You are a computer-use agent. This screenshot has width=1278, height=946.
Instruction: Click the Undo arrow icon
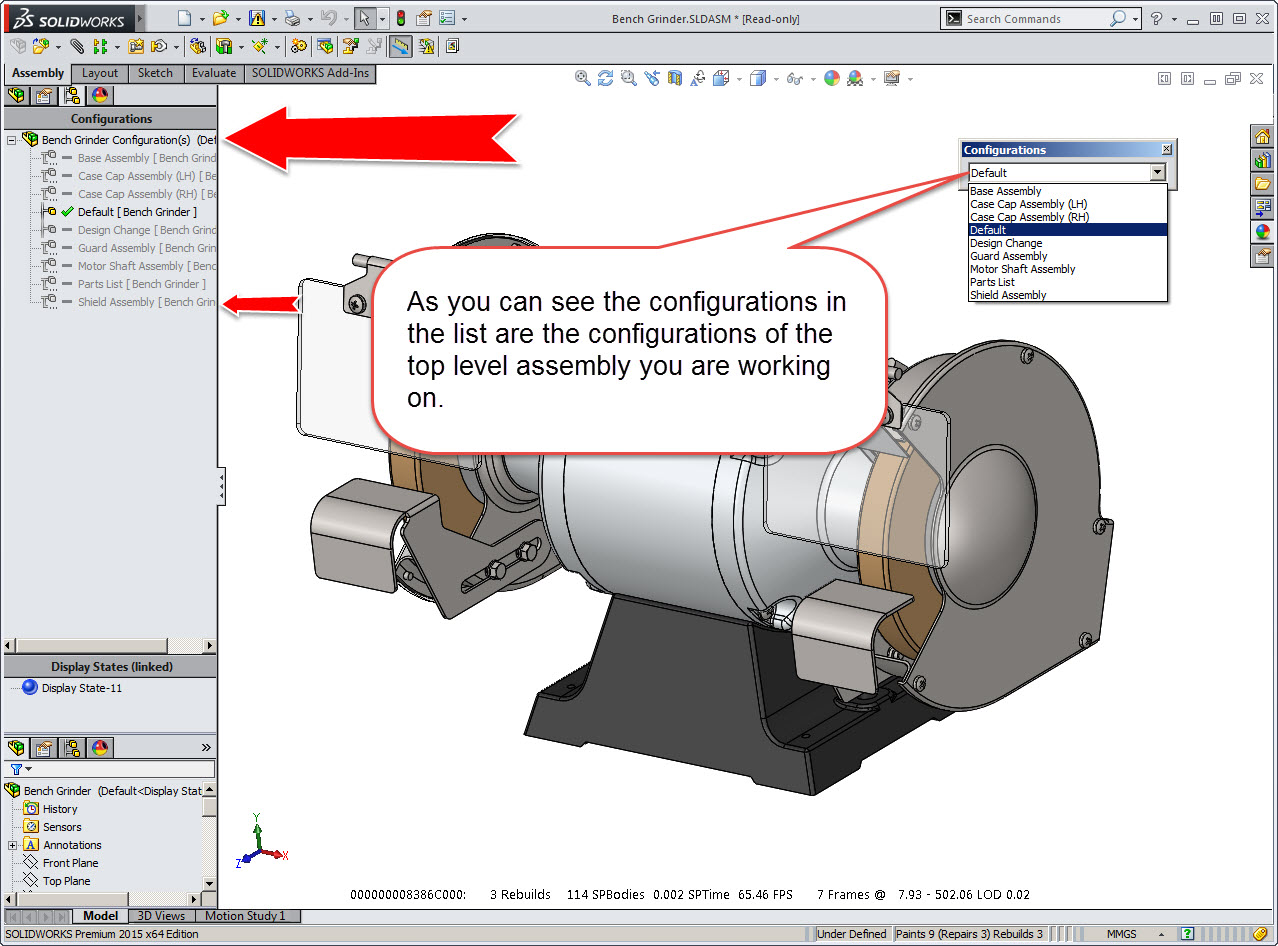click(329, 18)
